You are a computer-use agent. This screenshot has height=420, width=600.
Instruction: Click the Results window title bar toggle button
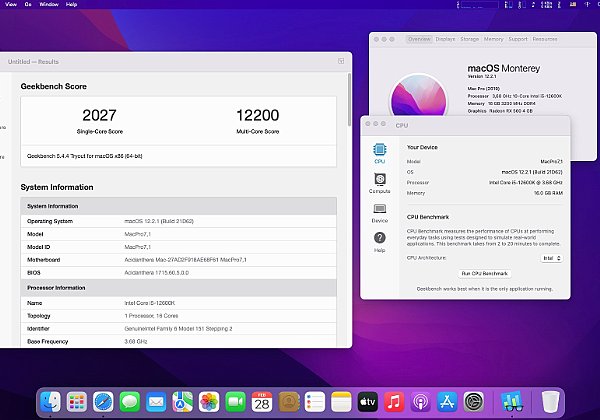click(x=341, y=61)
